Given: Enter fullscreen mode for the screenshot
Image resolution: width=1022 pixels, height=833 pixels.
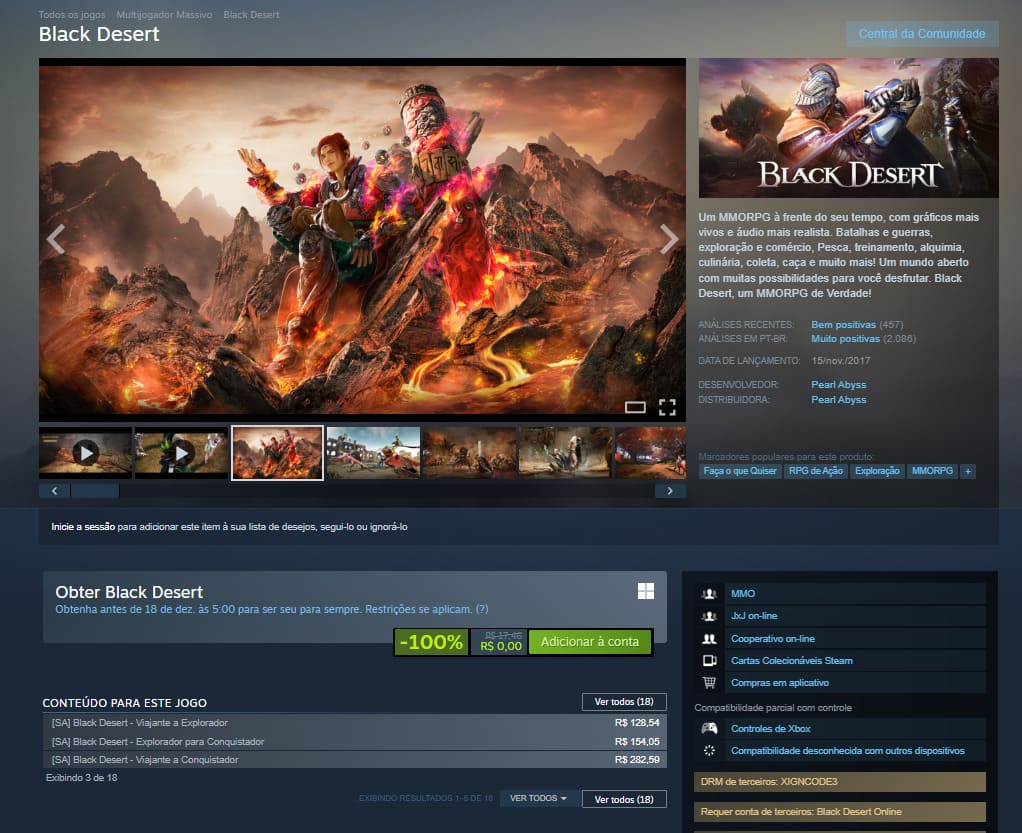Looking at the screenshot, I should (x=667, y=407).
